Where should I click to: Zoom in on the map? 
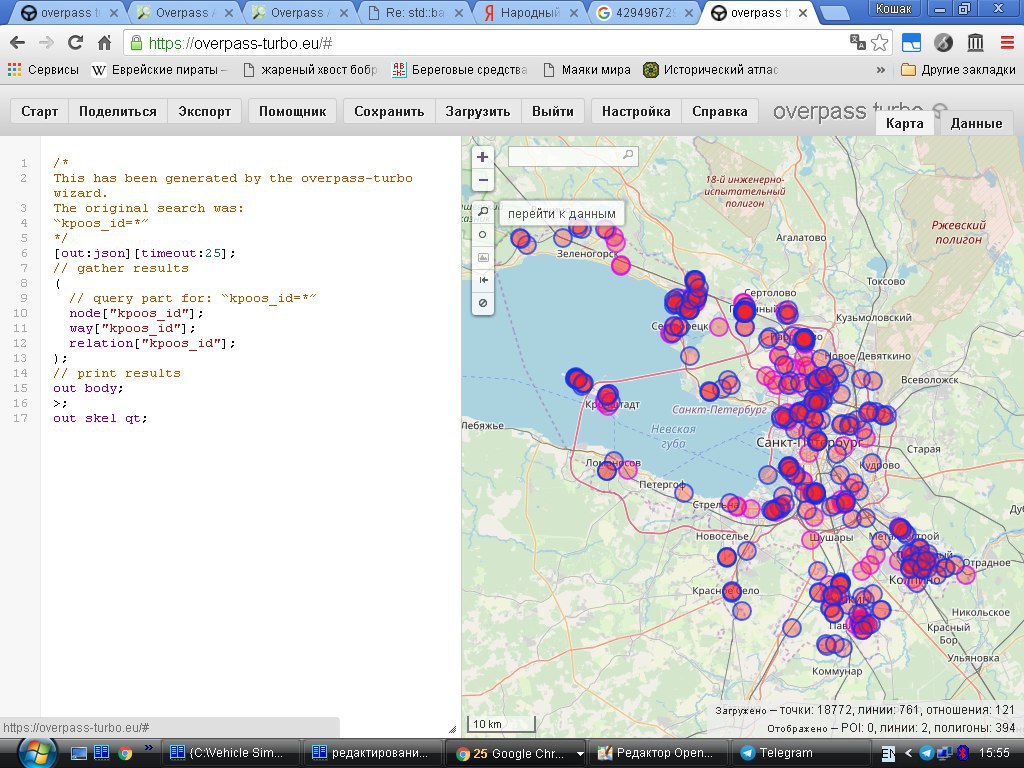pyautogui.click(x=483, y=157)
